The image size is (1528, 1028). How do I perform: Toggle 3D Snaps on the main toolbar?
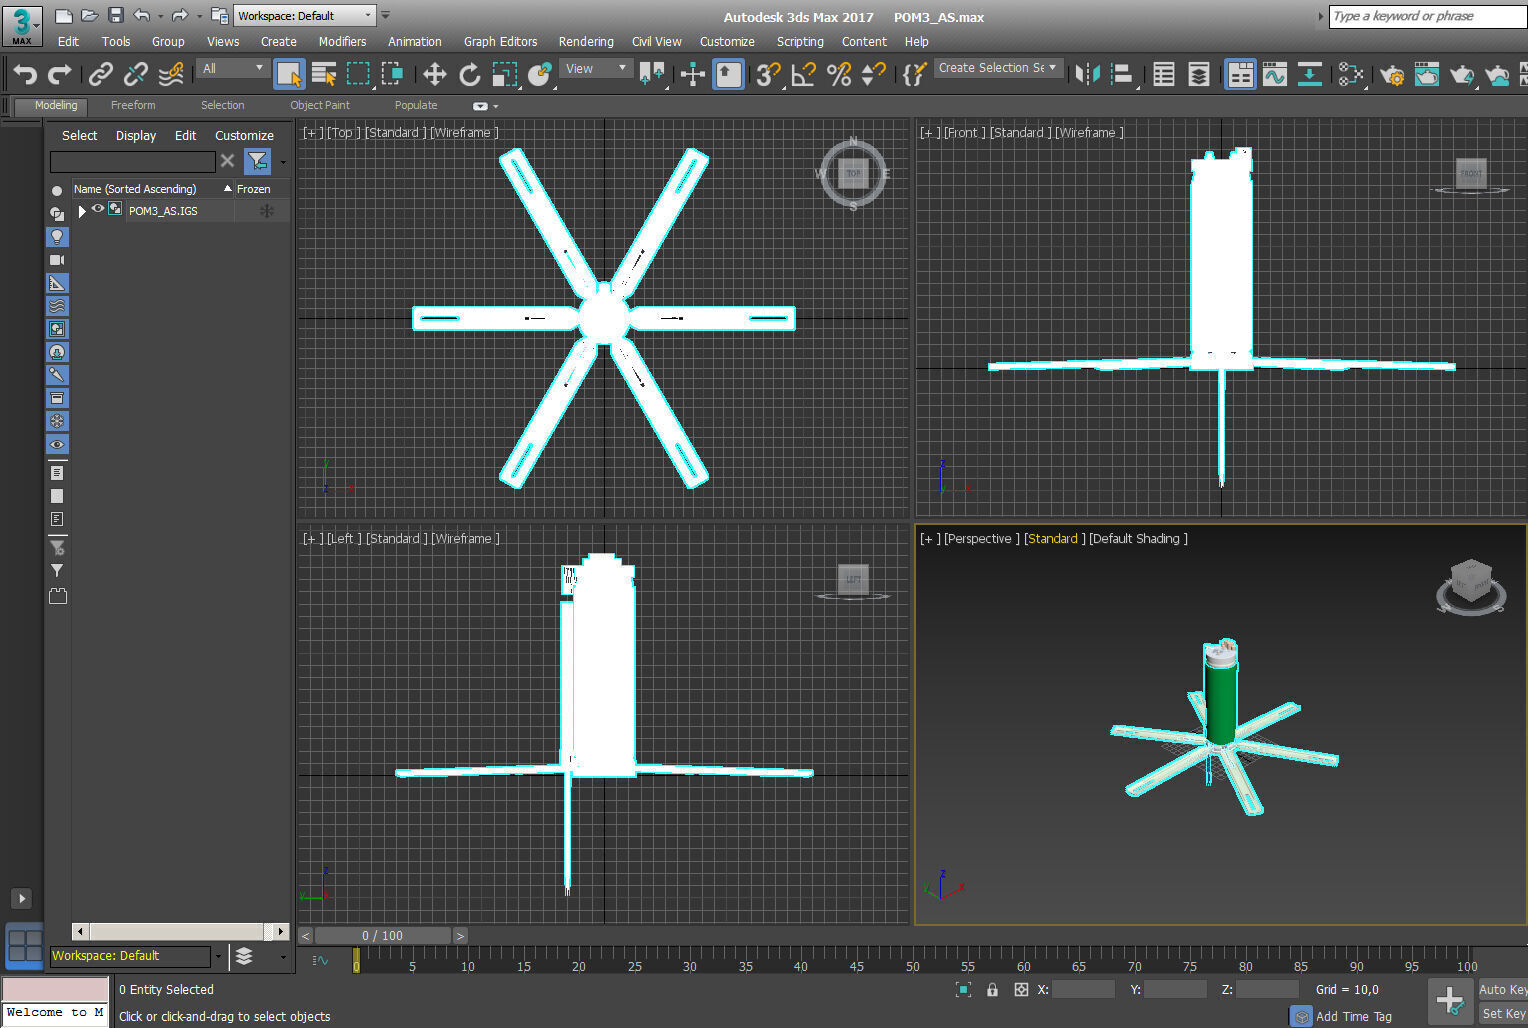(768, 74)
